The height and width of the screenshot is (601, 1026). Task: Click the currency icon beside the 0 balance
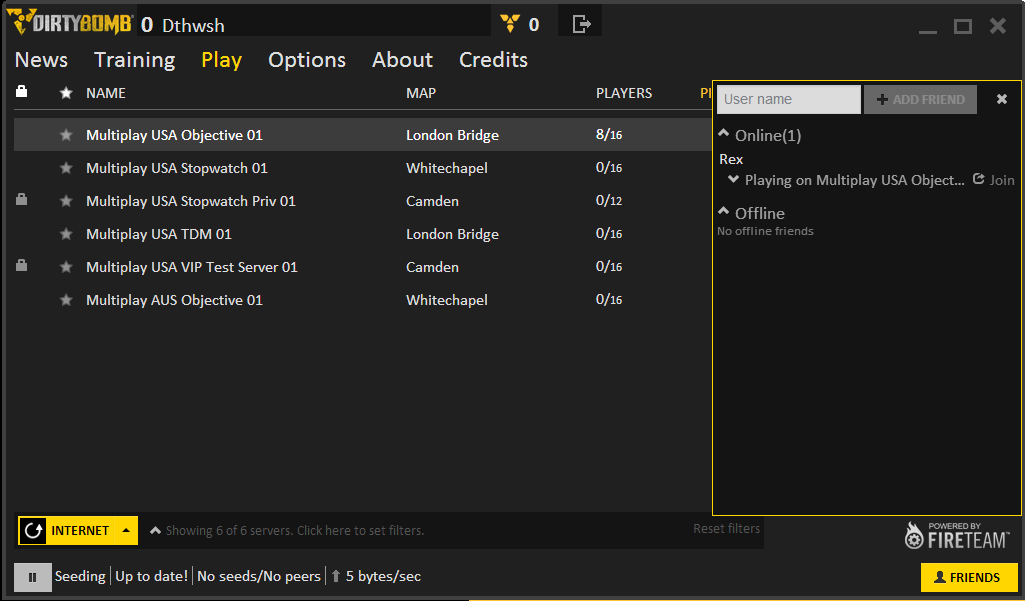click(x=510, y=24)
